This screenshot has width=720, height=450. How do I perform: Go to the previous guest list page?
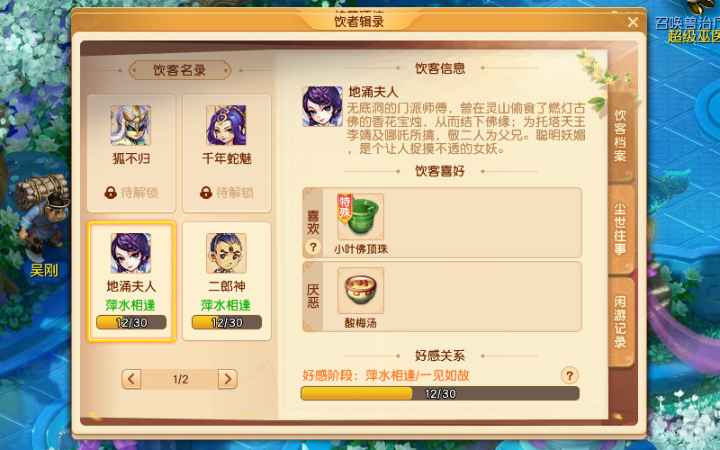pos(131,379)
